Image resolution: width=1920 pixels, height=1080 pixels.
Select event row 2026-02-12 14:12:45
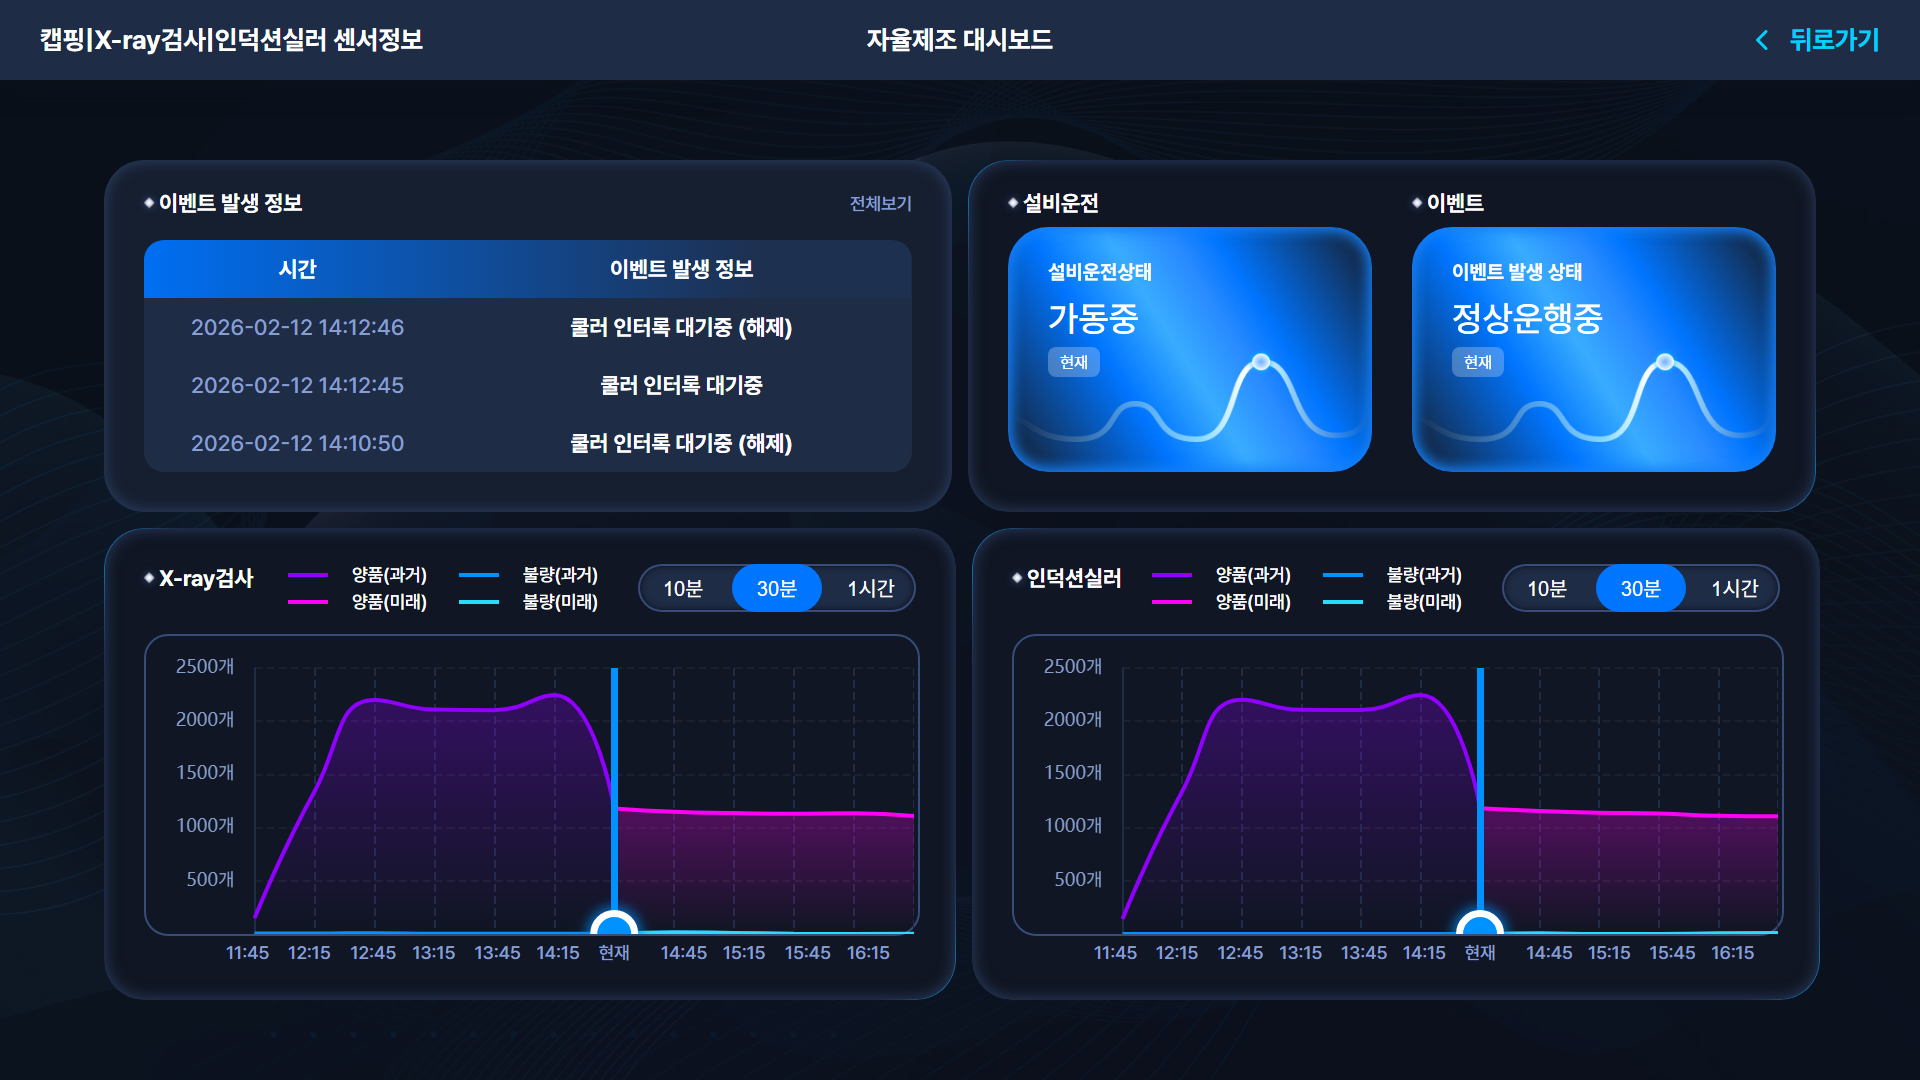tap(528, 385)
